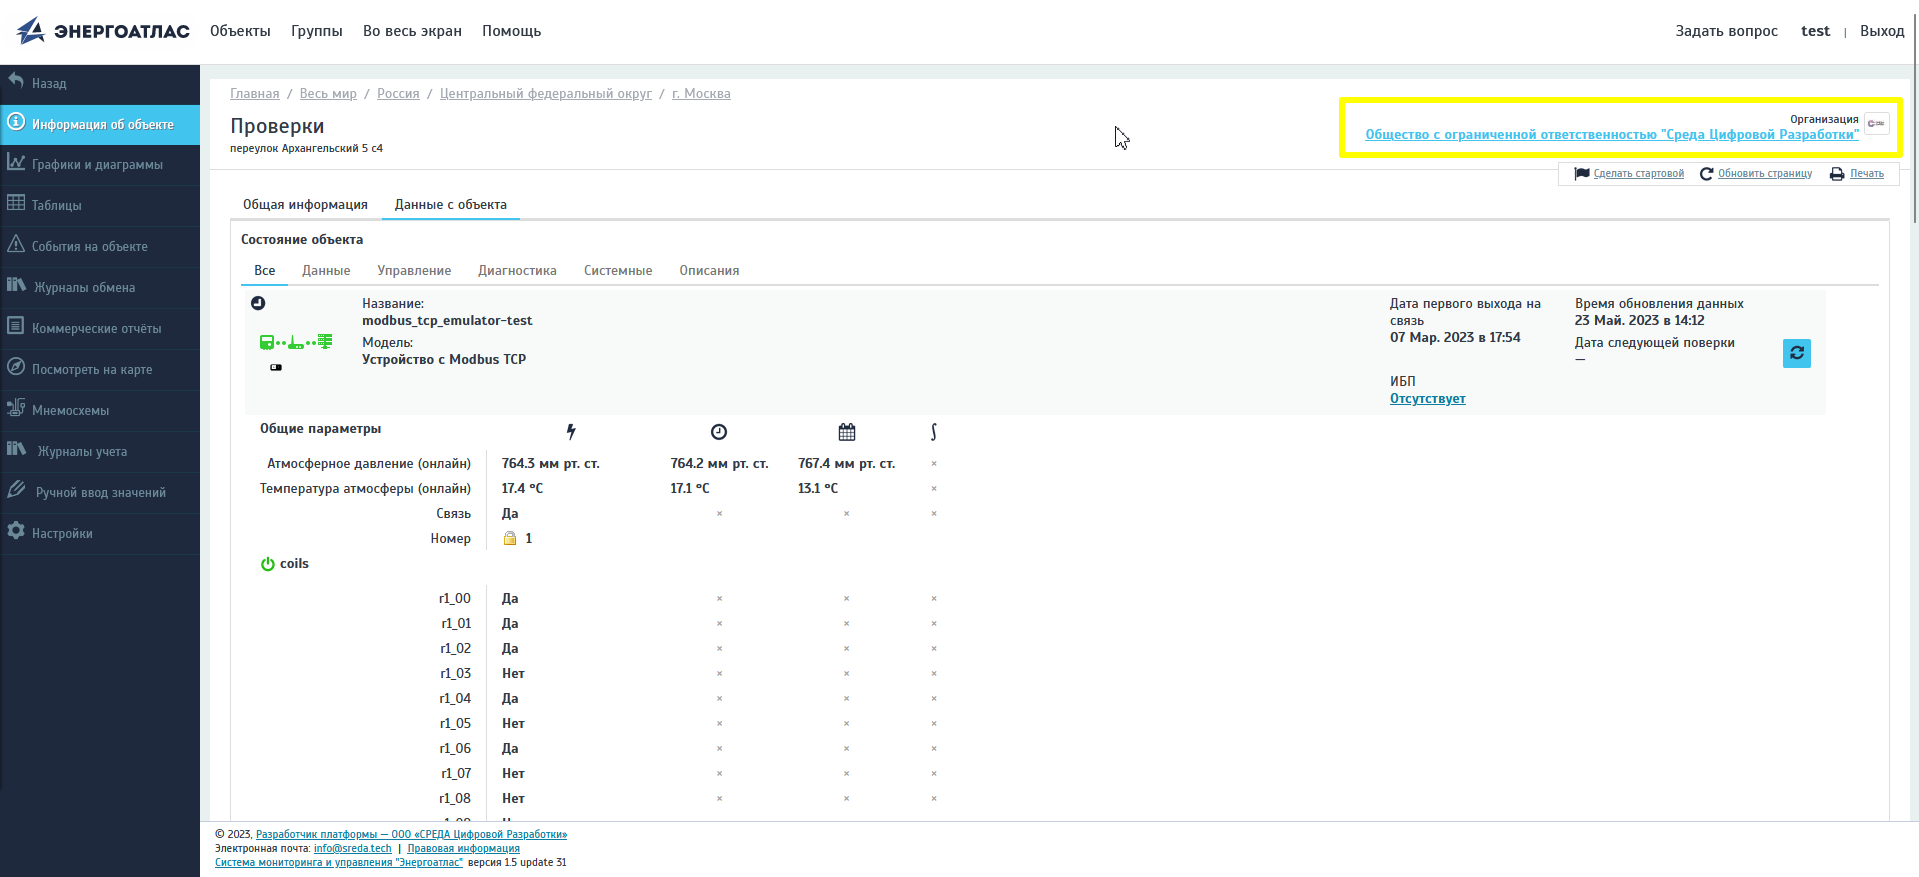
Task: Click the lightning bolt column icon
Action: click(571, 432)
